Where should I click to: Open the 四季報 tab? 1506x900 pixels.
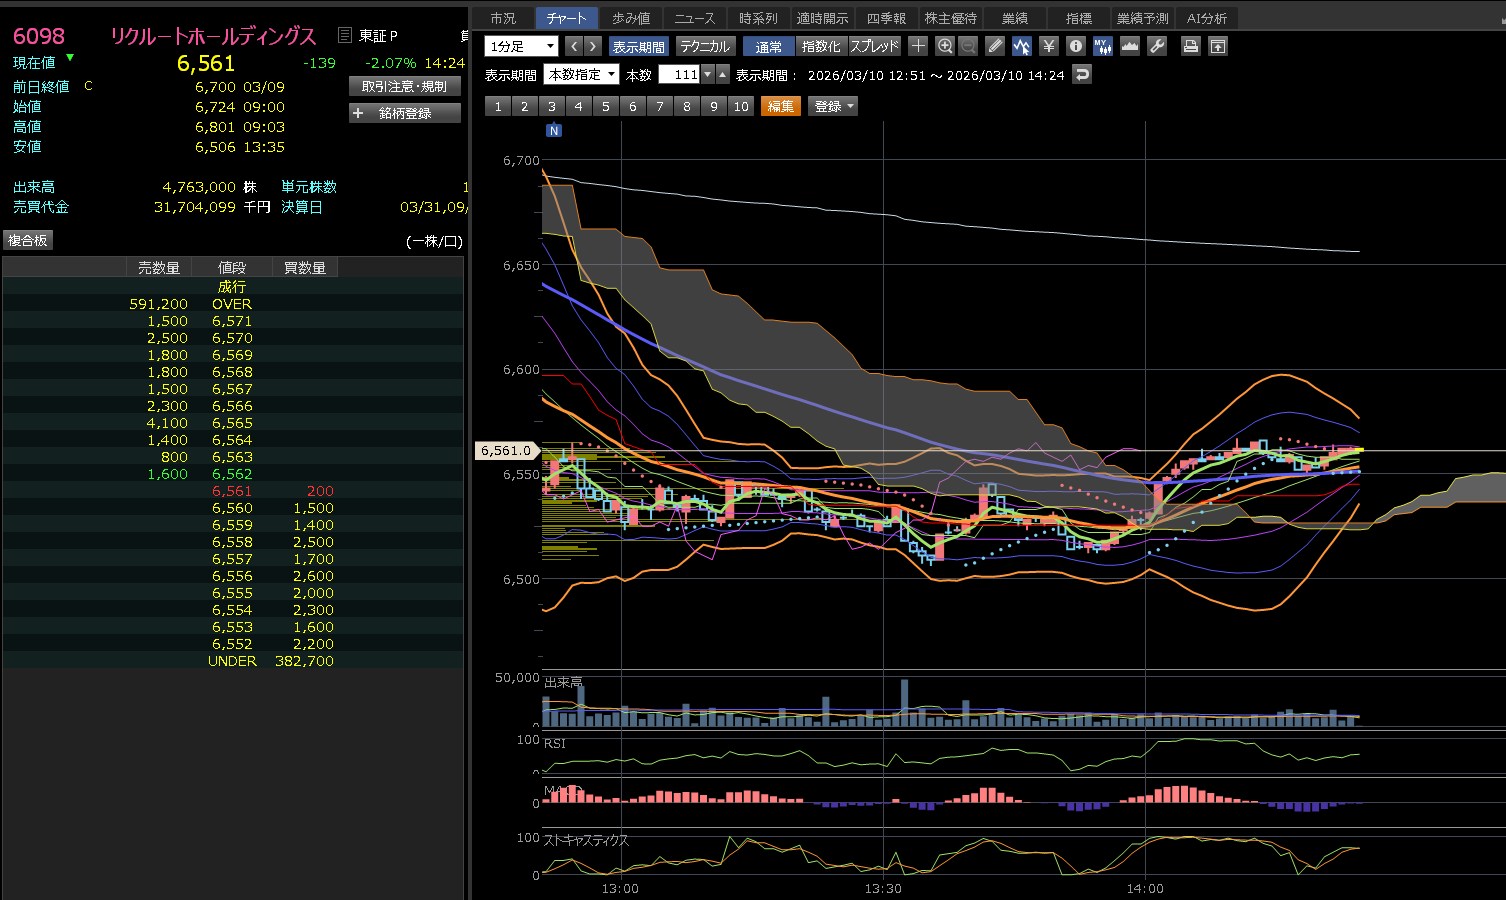(886, 18)
